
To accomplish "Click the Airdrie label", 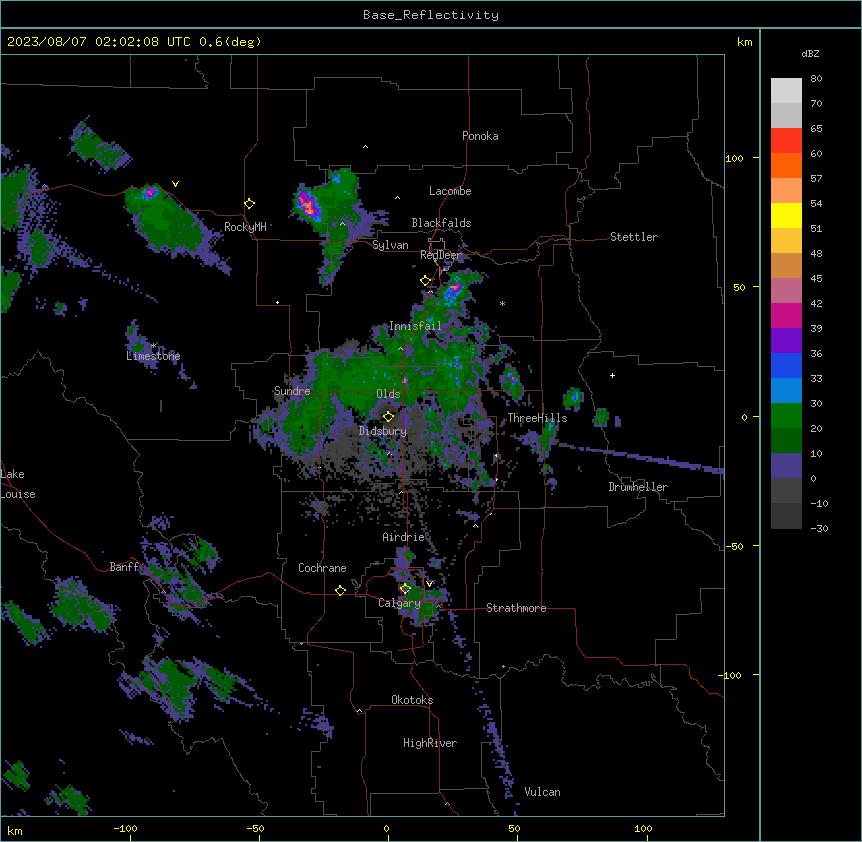I will (x=404, y=537).
